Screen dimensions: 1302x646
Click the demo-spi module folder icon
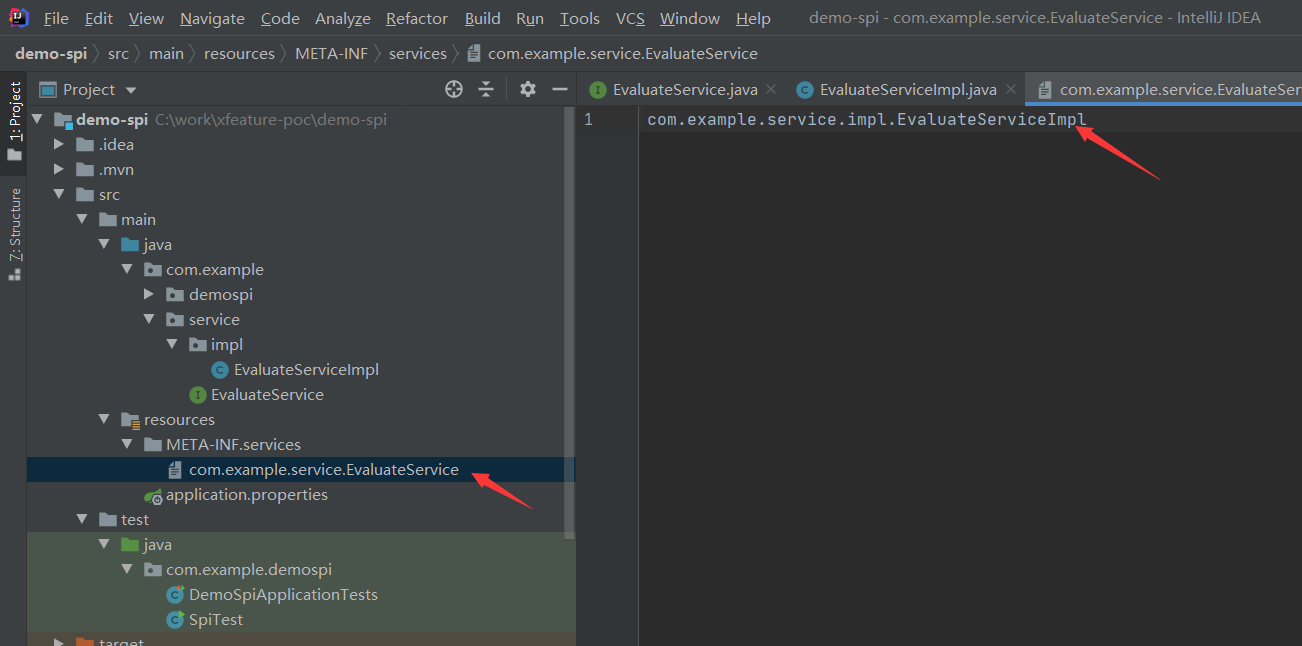point(62,120)
